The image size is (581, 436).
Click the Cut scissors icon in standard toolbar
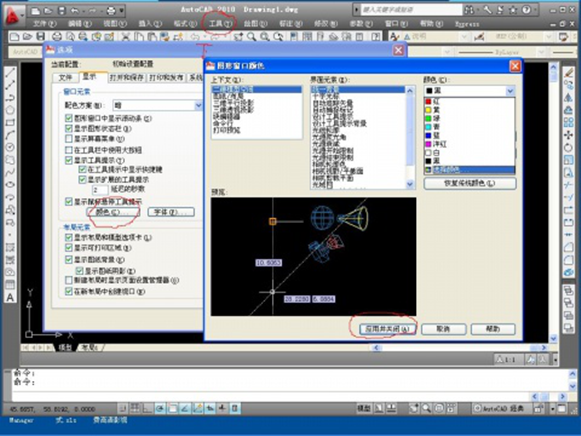click(126, 36)
